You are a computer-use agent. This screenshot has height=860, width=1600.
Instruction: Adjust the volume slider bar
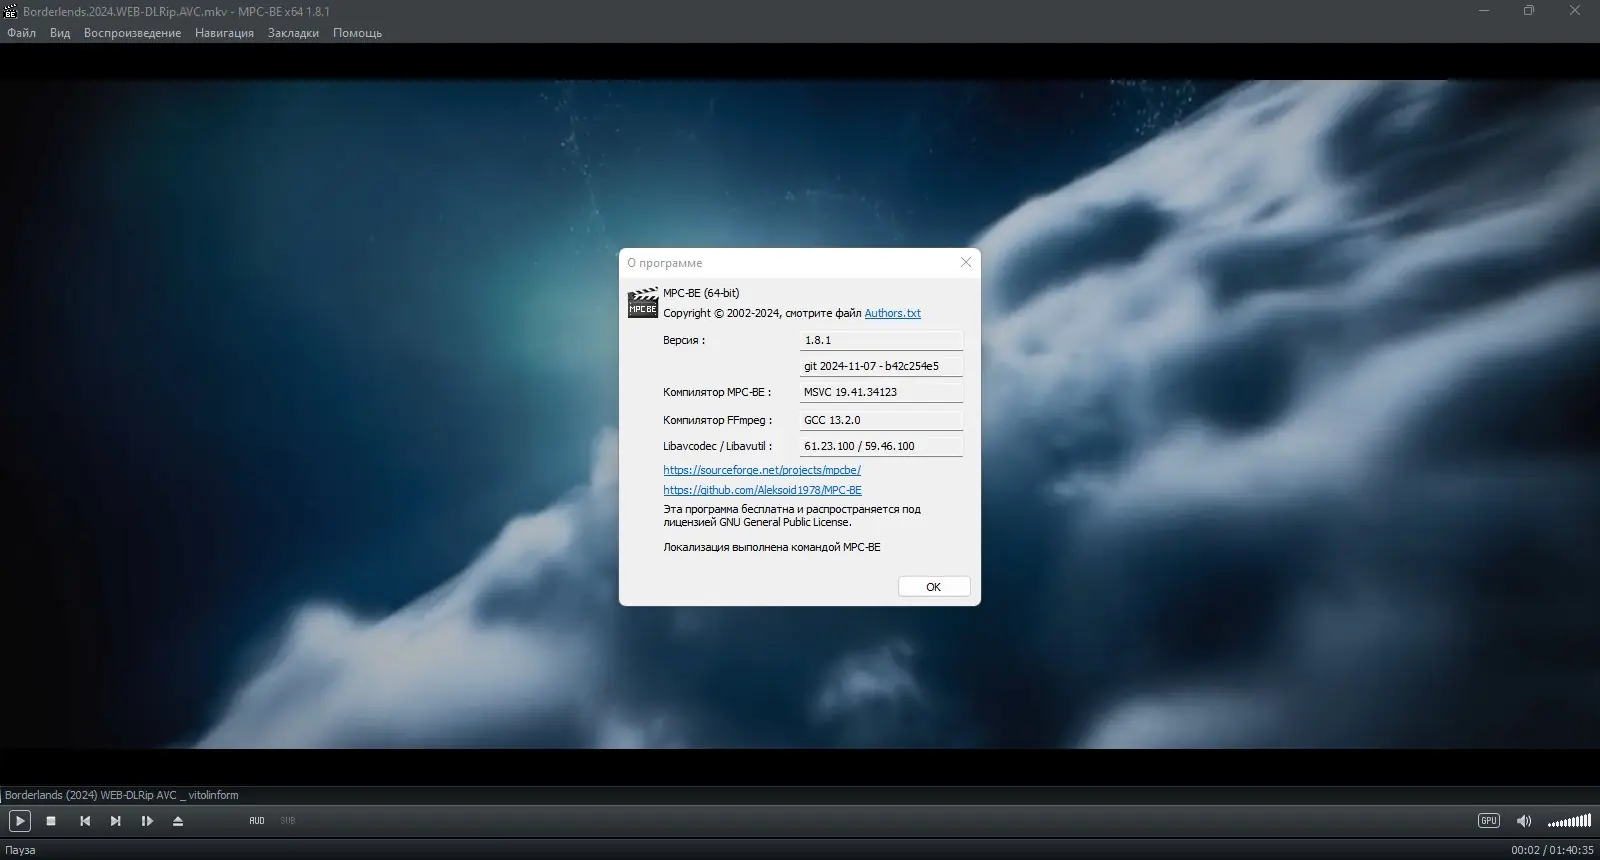1569,821
